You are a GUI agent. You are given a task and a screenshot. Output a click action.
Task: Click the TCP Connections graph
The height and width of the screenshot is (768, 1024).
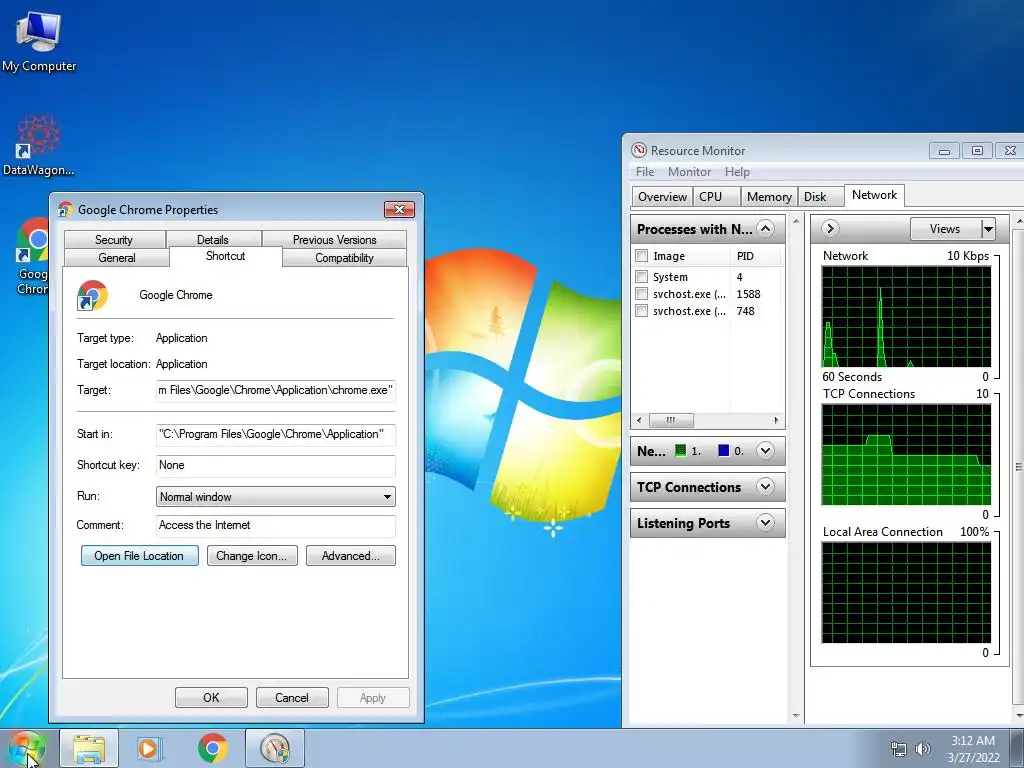[x=906, y=455]
